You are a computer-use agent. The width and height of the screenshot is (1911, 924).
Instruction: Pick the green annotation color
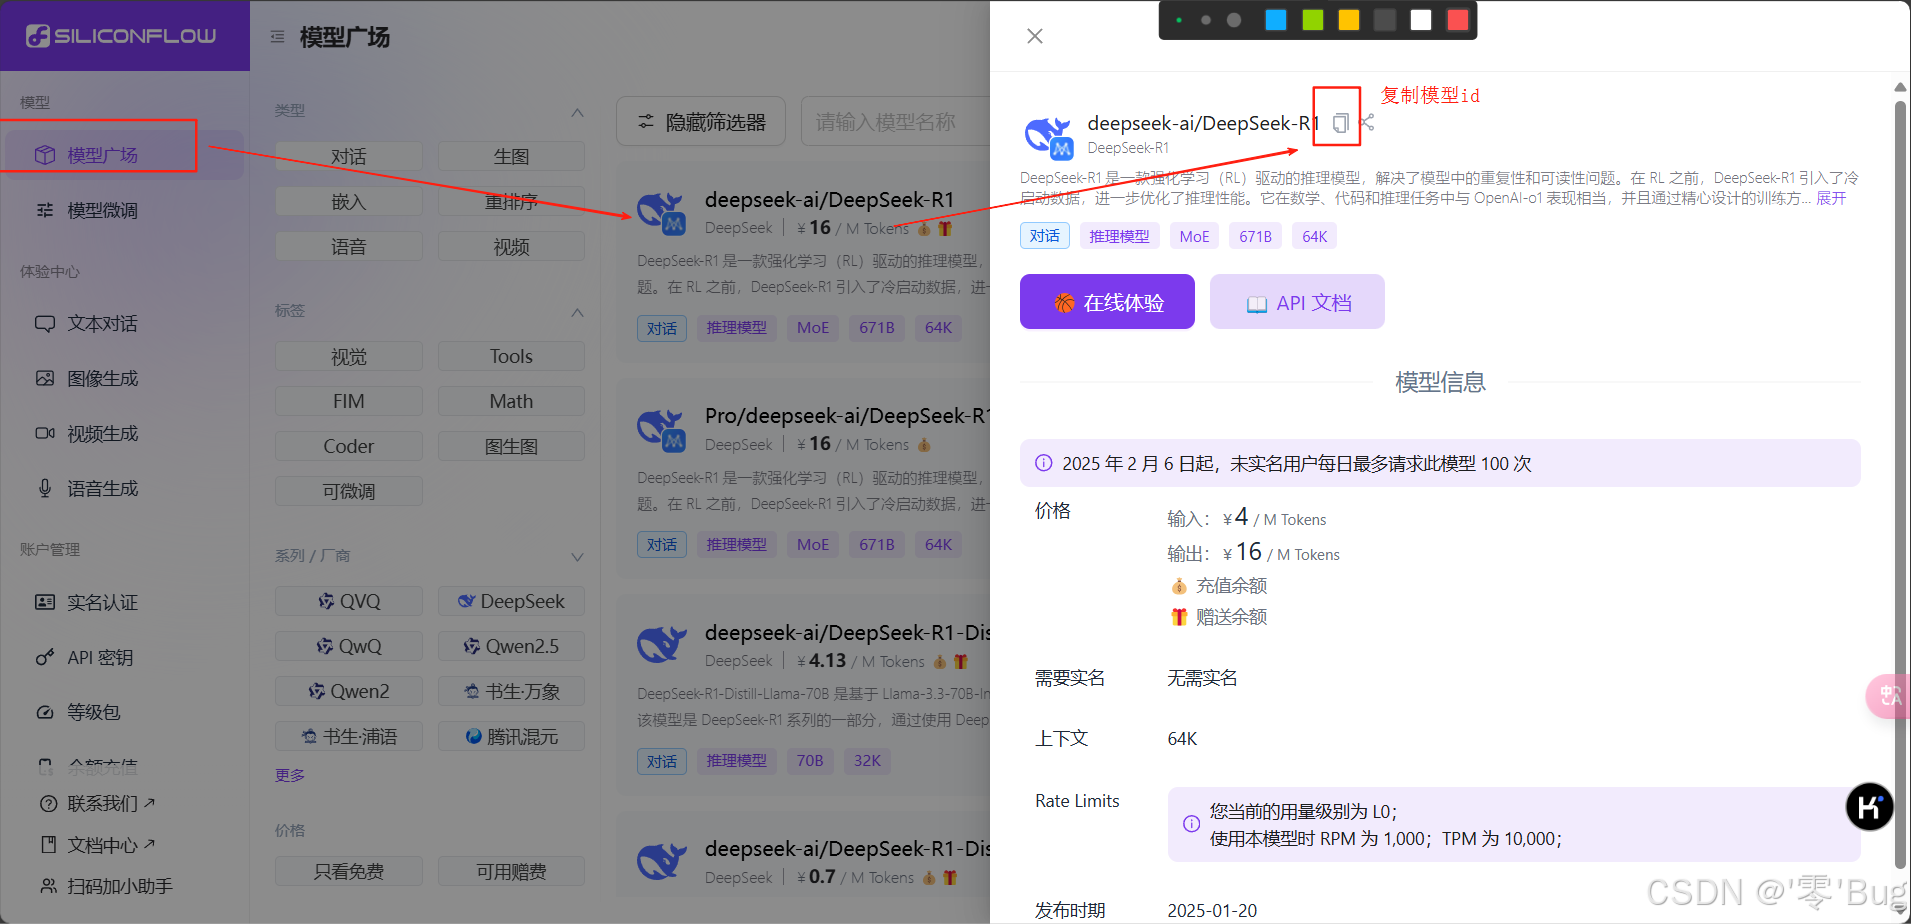[1313, 20]
